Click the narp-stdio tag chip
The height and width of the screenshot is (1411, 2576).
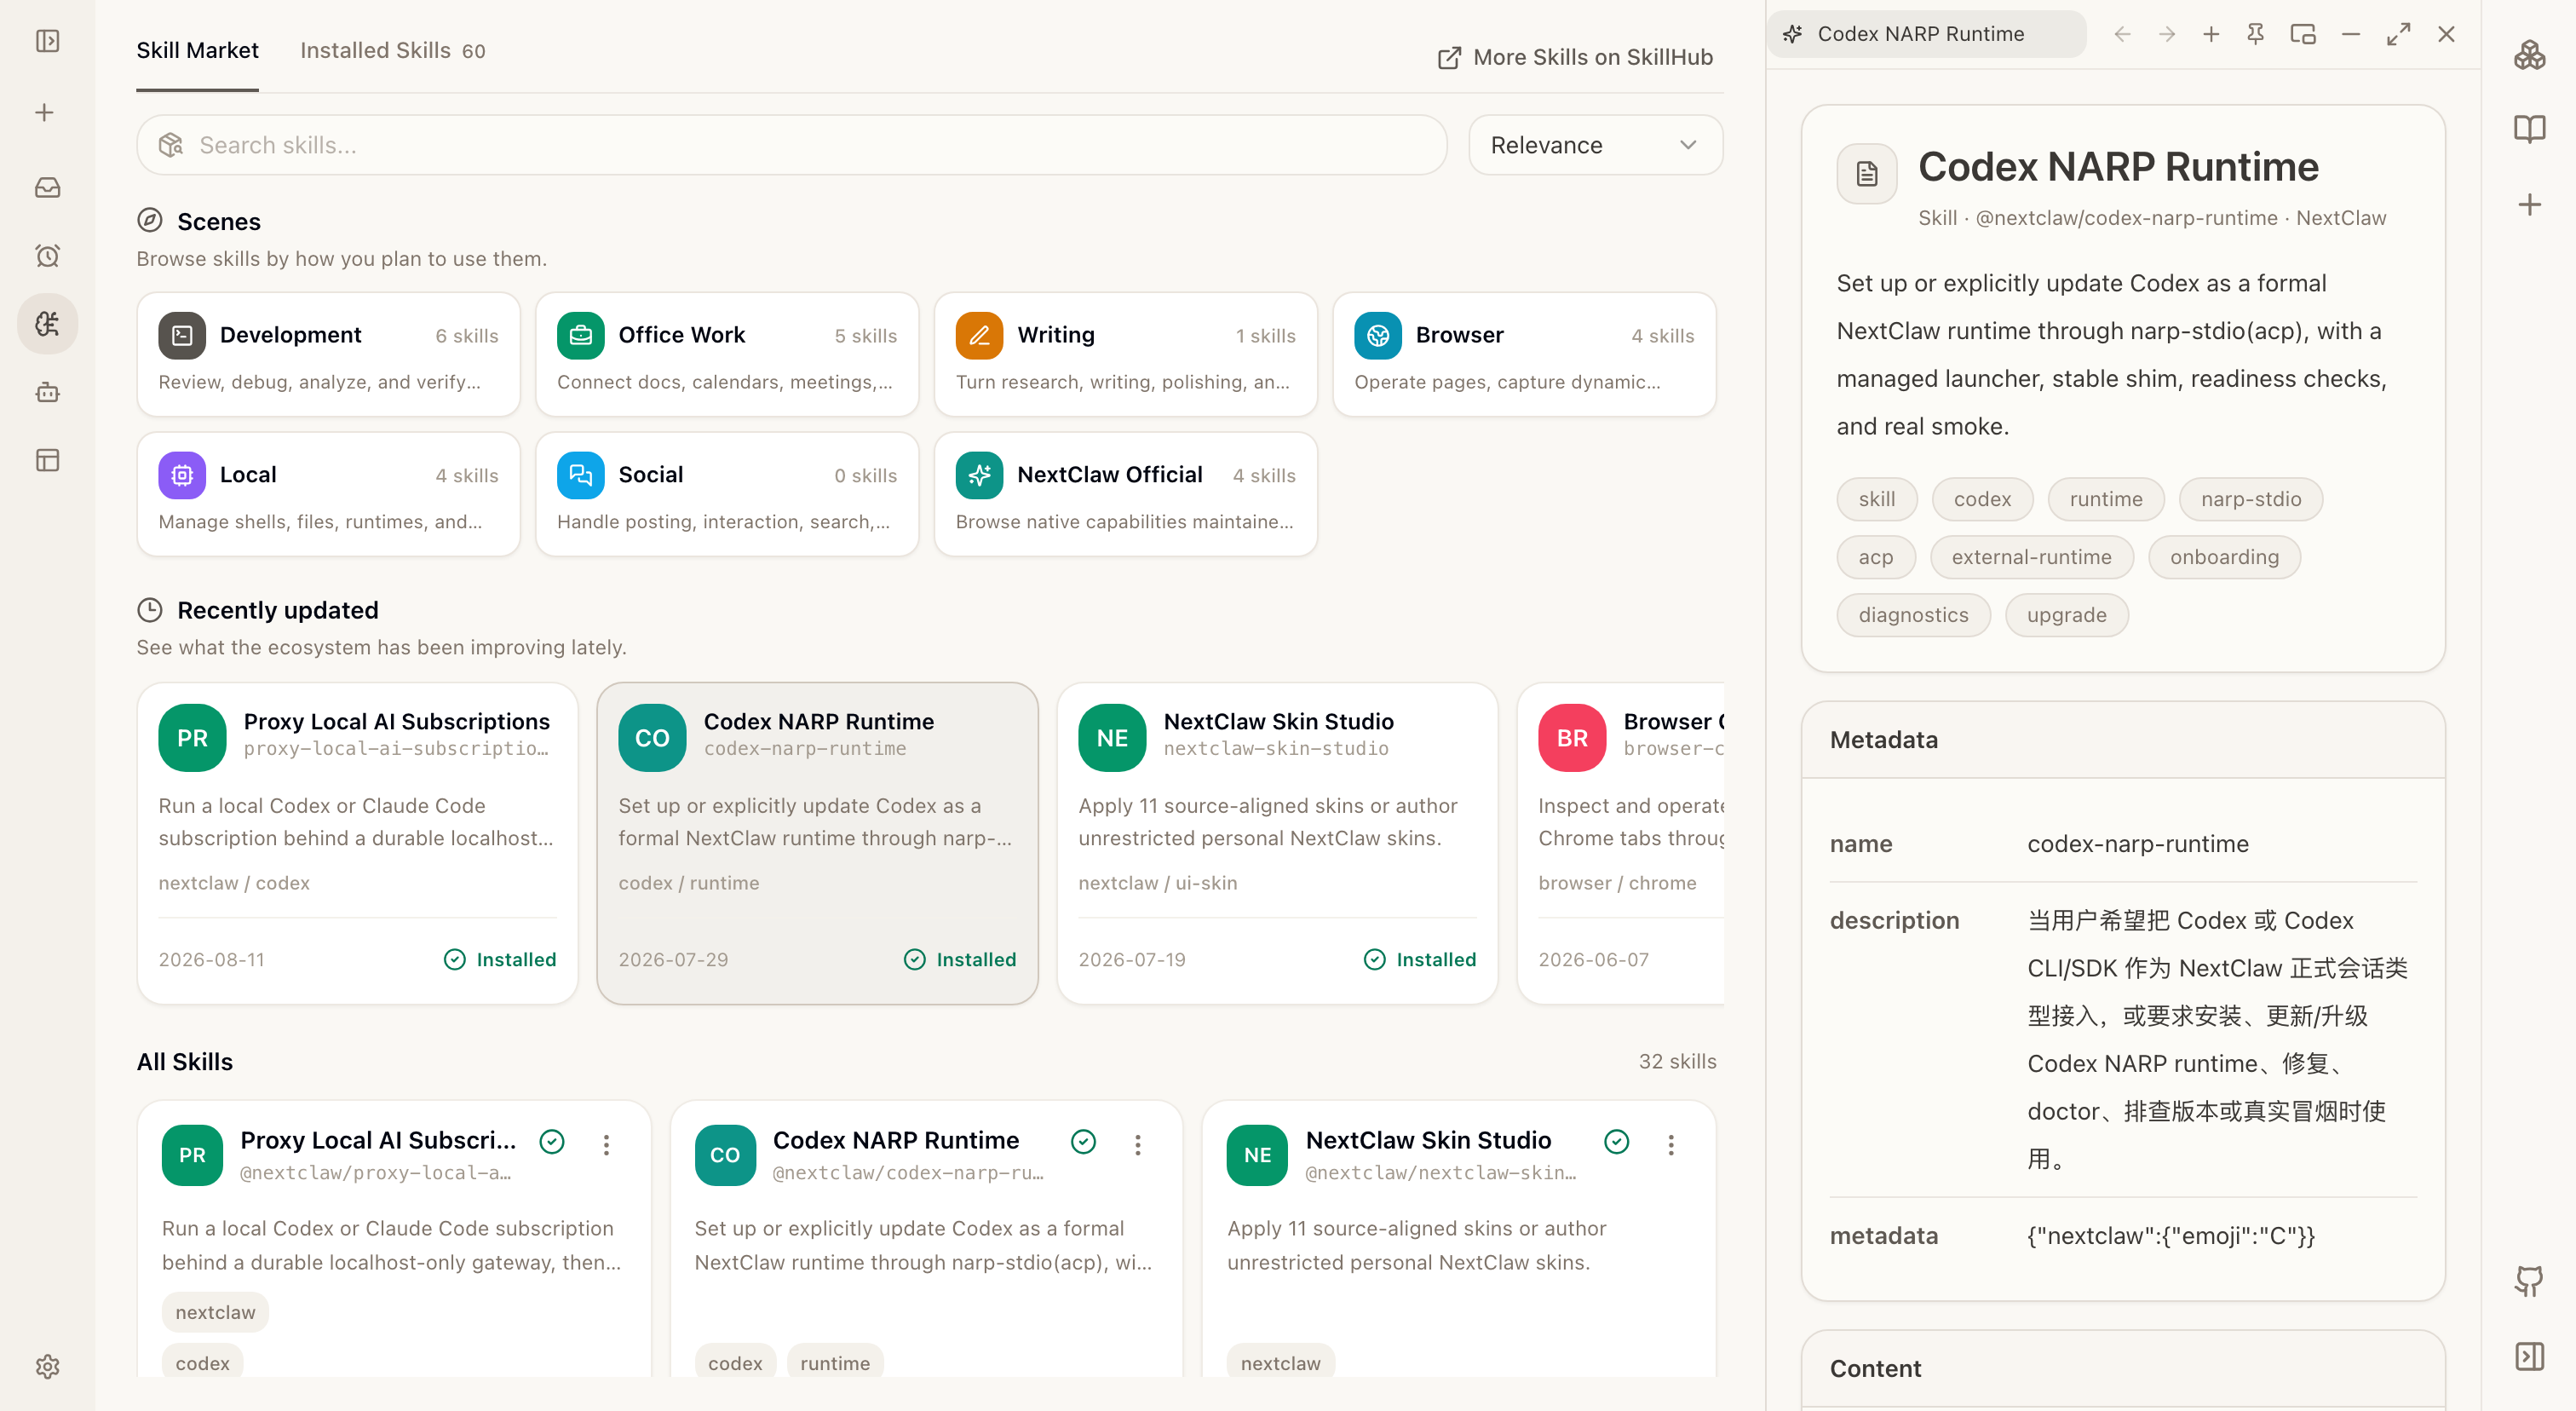(x=2250, y=499)
